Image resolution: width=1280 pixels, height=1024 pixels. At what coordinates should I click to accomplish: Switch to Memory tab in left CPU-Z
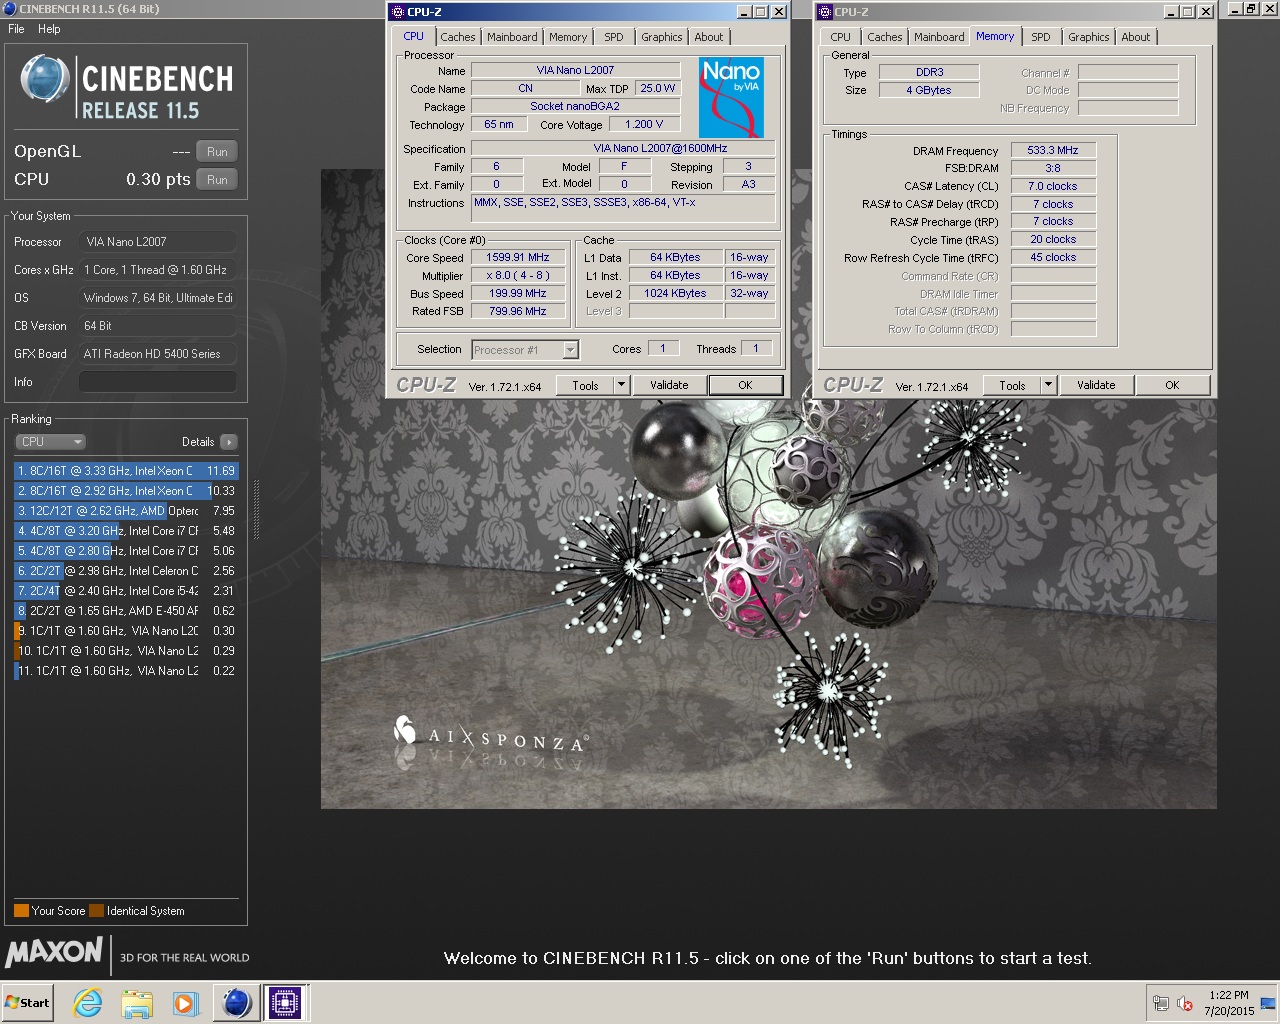568,37
